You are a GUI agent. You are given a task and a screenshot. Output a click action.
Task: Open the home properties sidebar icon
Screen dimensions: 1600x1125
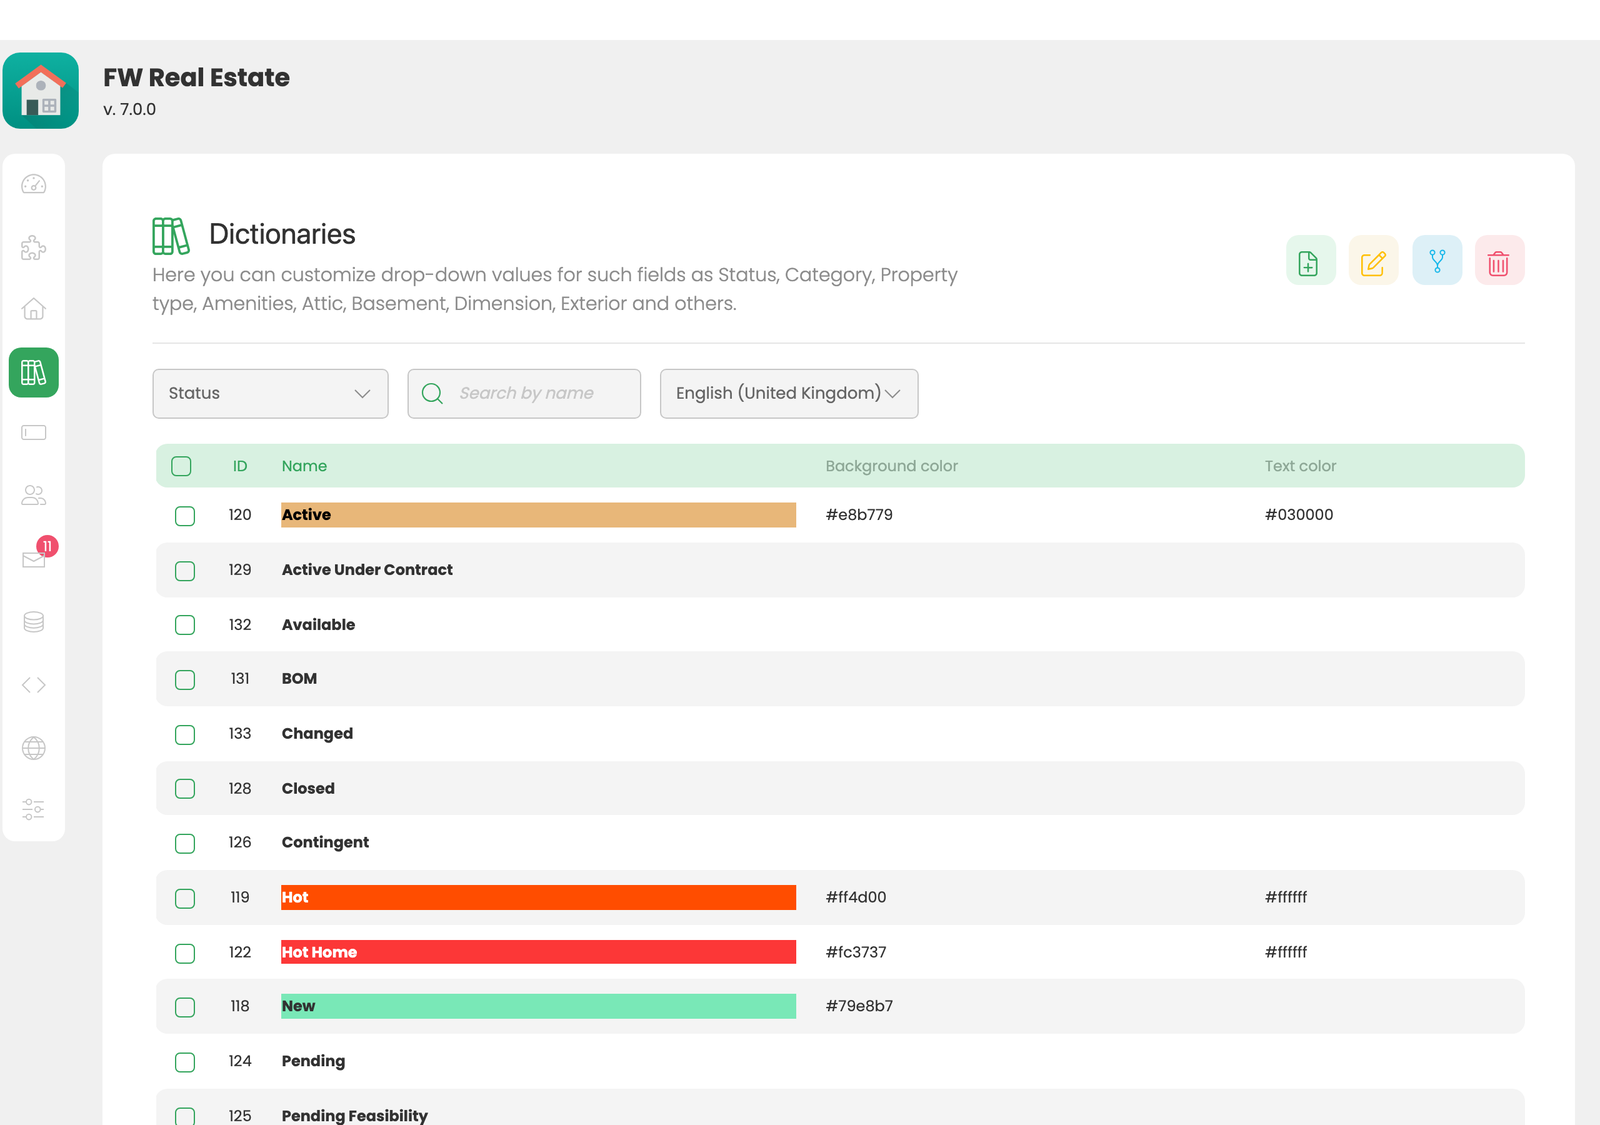[34, 309]
